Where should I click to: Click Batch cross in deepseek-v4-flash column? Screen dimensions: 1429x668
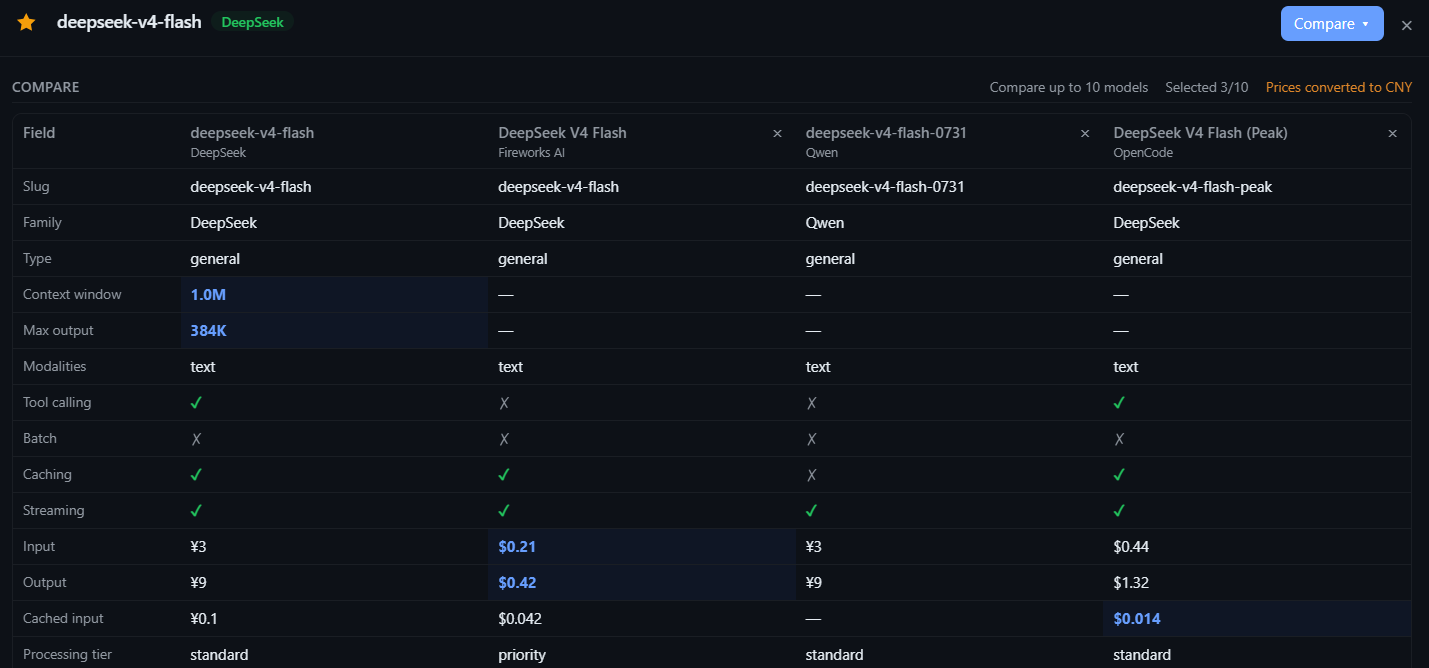pos(197,439)
